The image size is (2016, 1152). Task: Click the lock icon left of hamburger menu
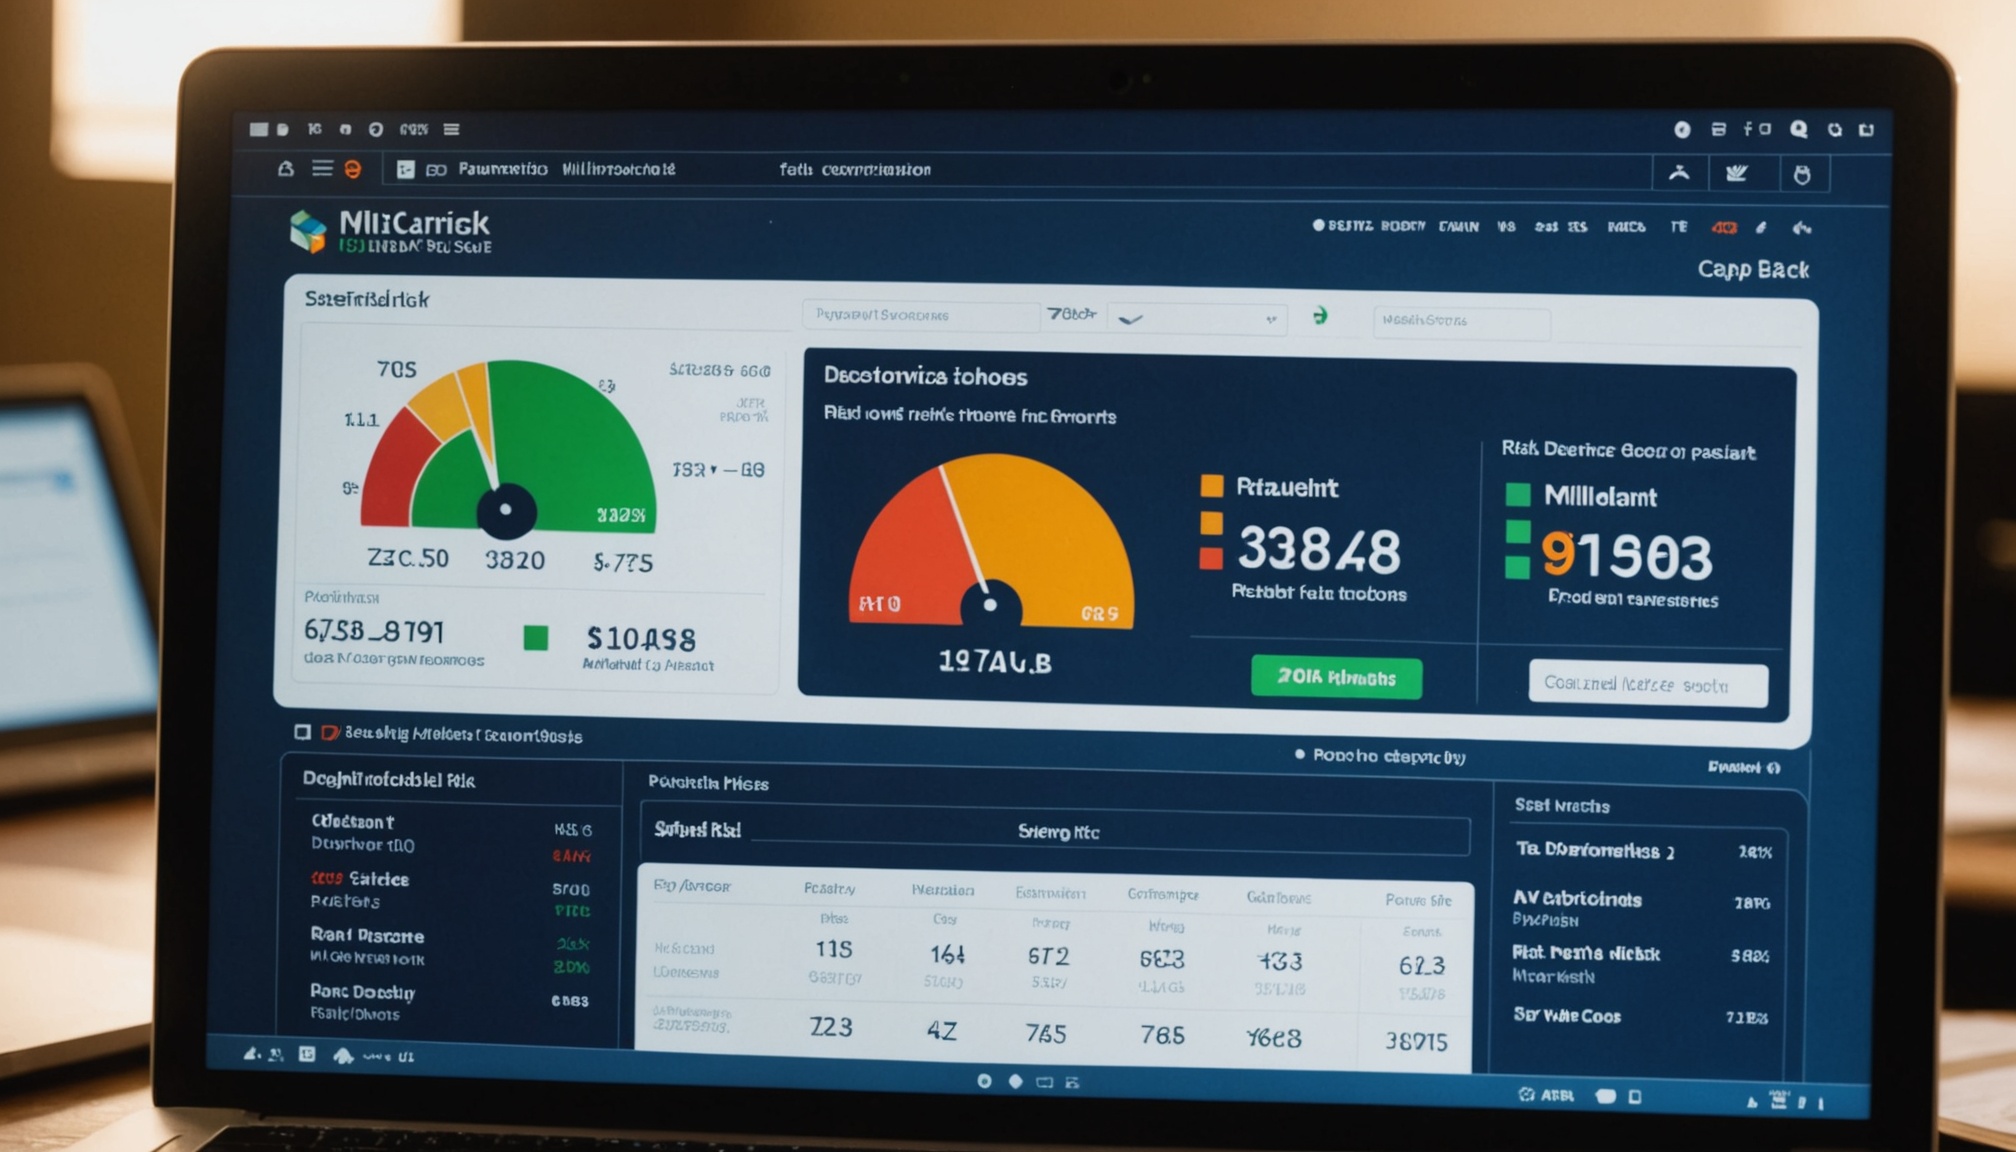[x=286, y=168]
